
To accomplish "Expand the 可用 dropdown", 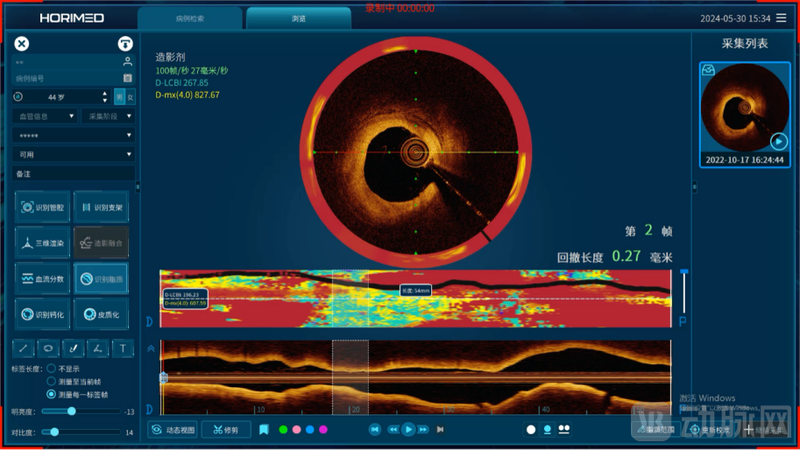I will point(73,154).
